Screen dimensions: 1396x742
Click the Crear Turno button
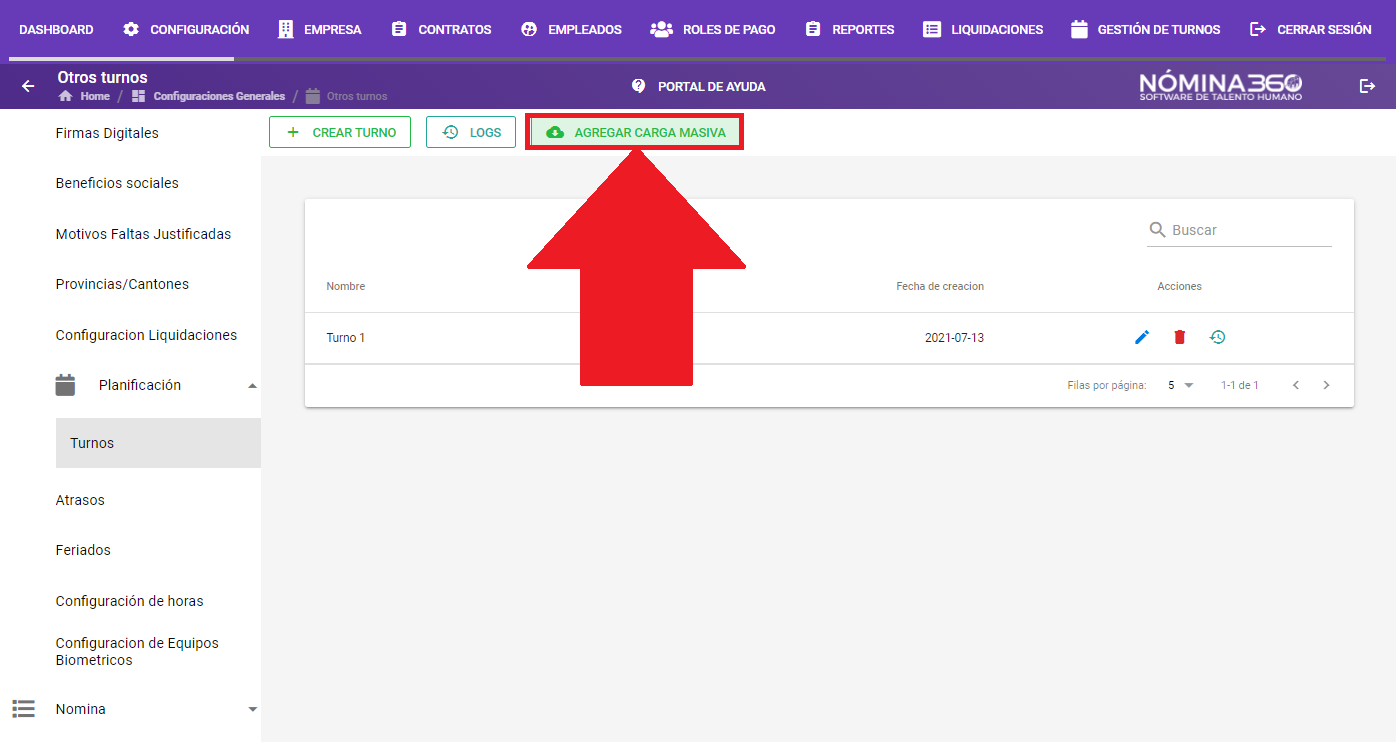pyautogui.click(x=340, y=132)
